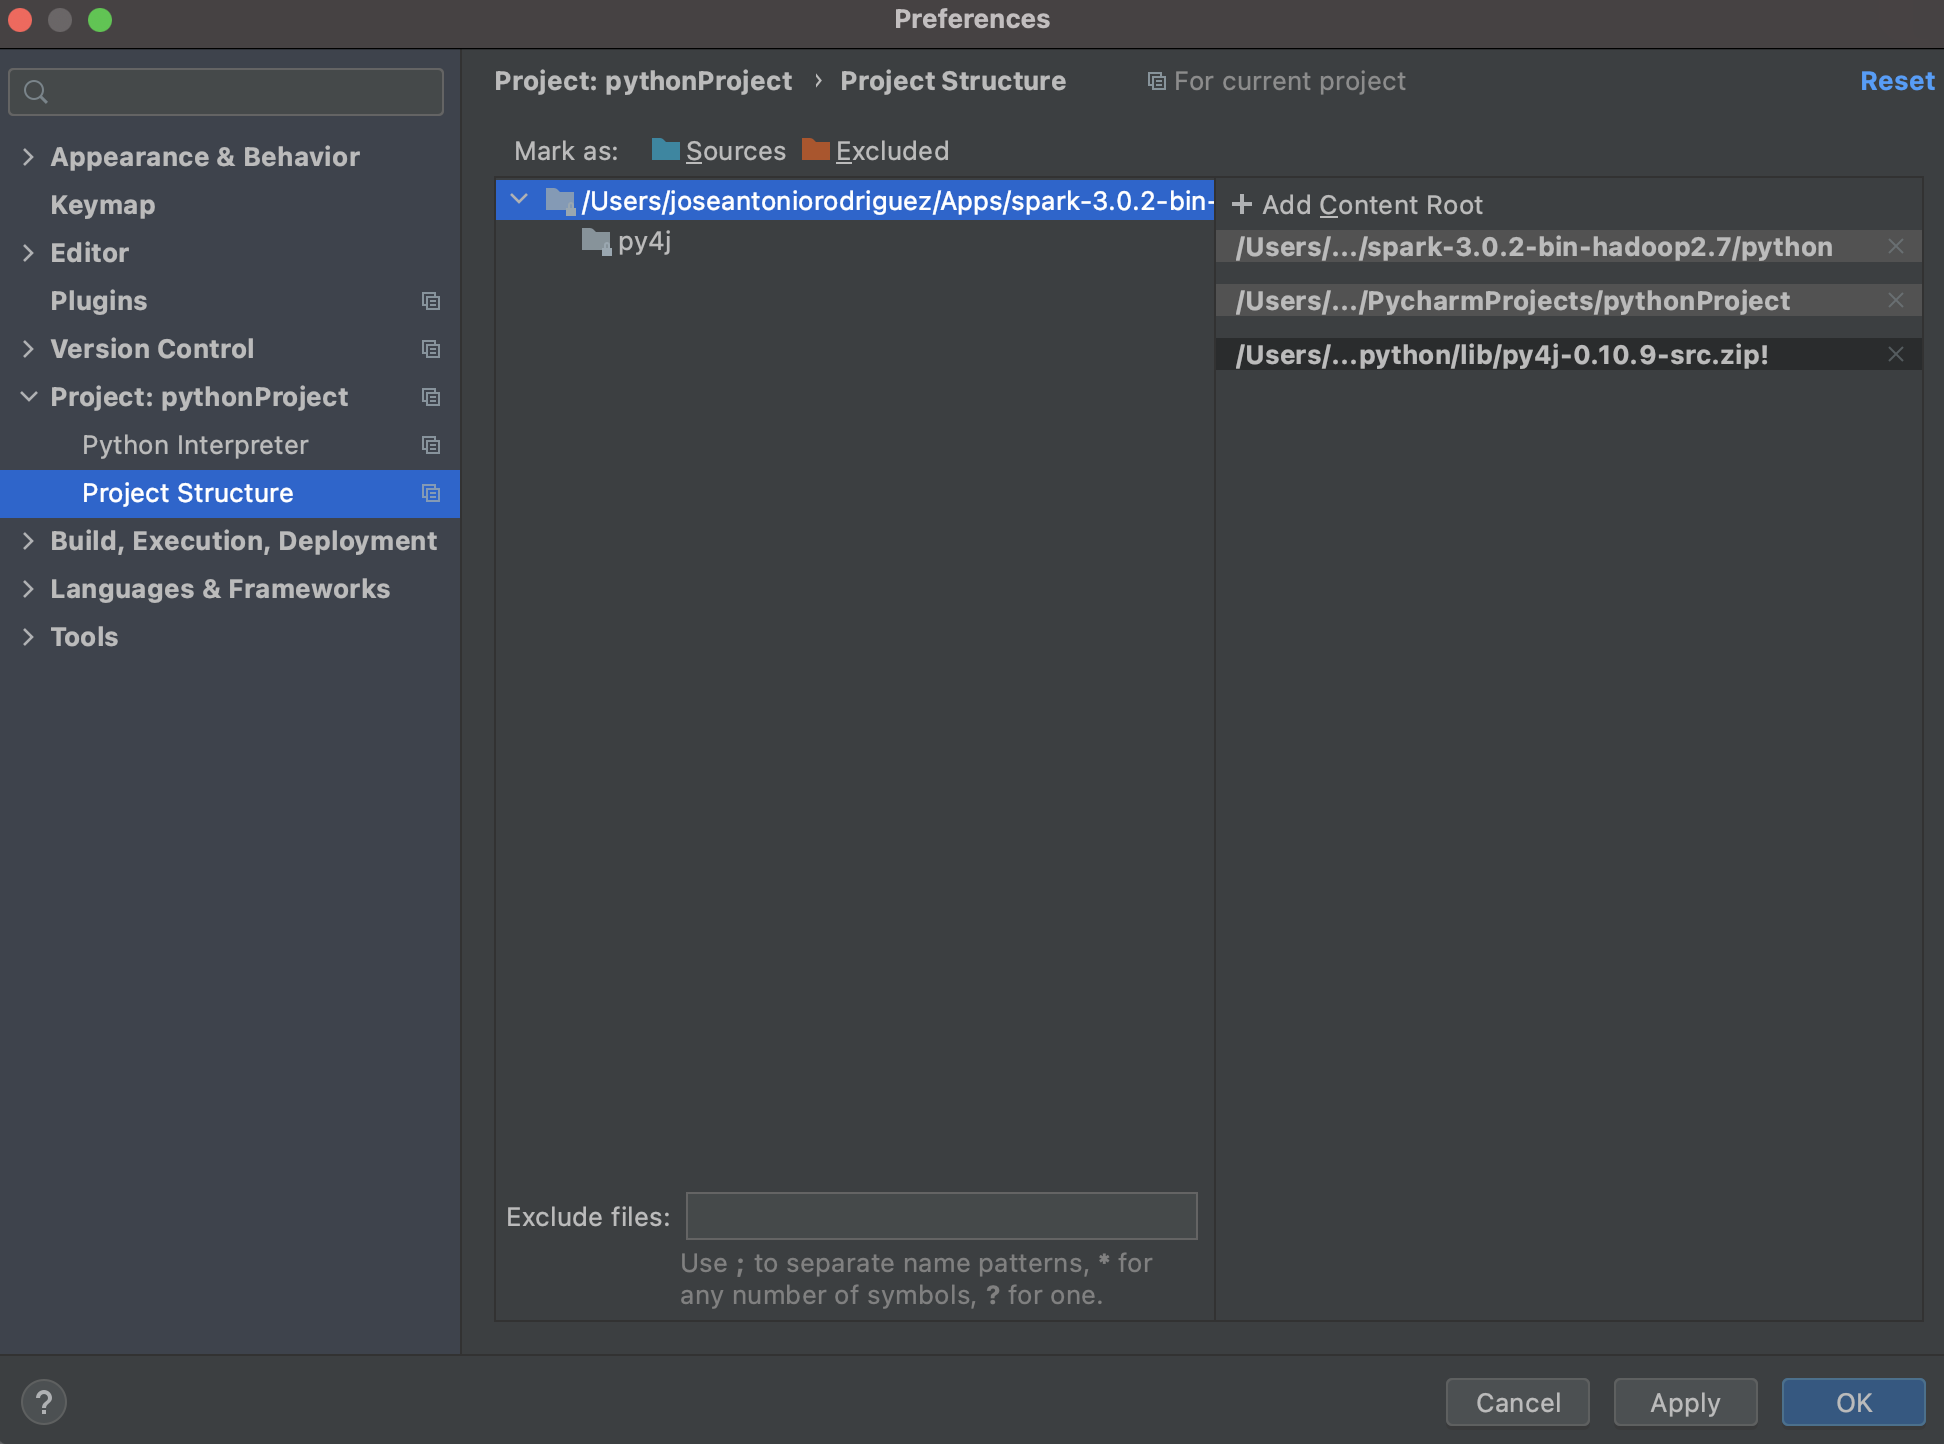Expand the Tools section
1944x1444 pixels.
pos(28,637)
